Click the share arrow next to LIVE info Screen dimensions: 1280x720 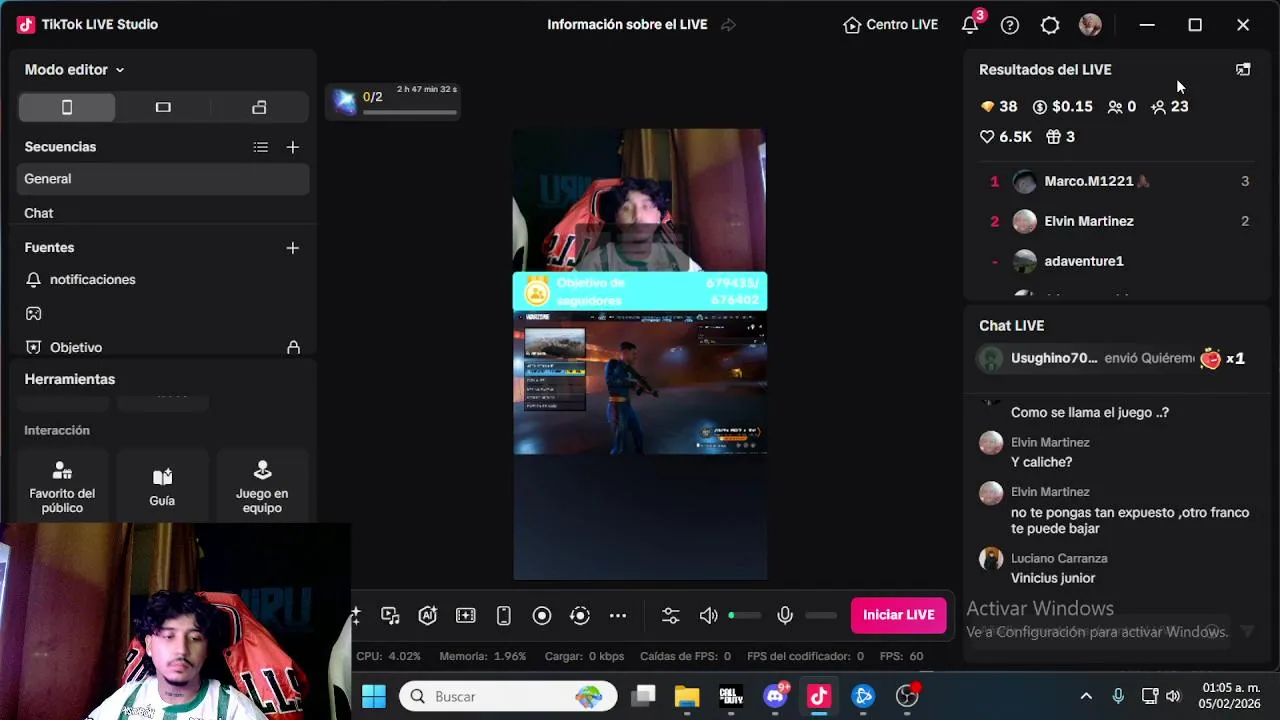pyautogui.click(x=728, y=25)
